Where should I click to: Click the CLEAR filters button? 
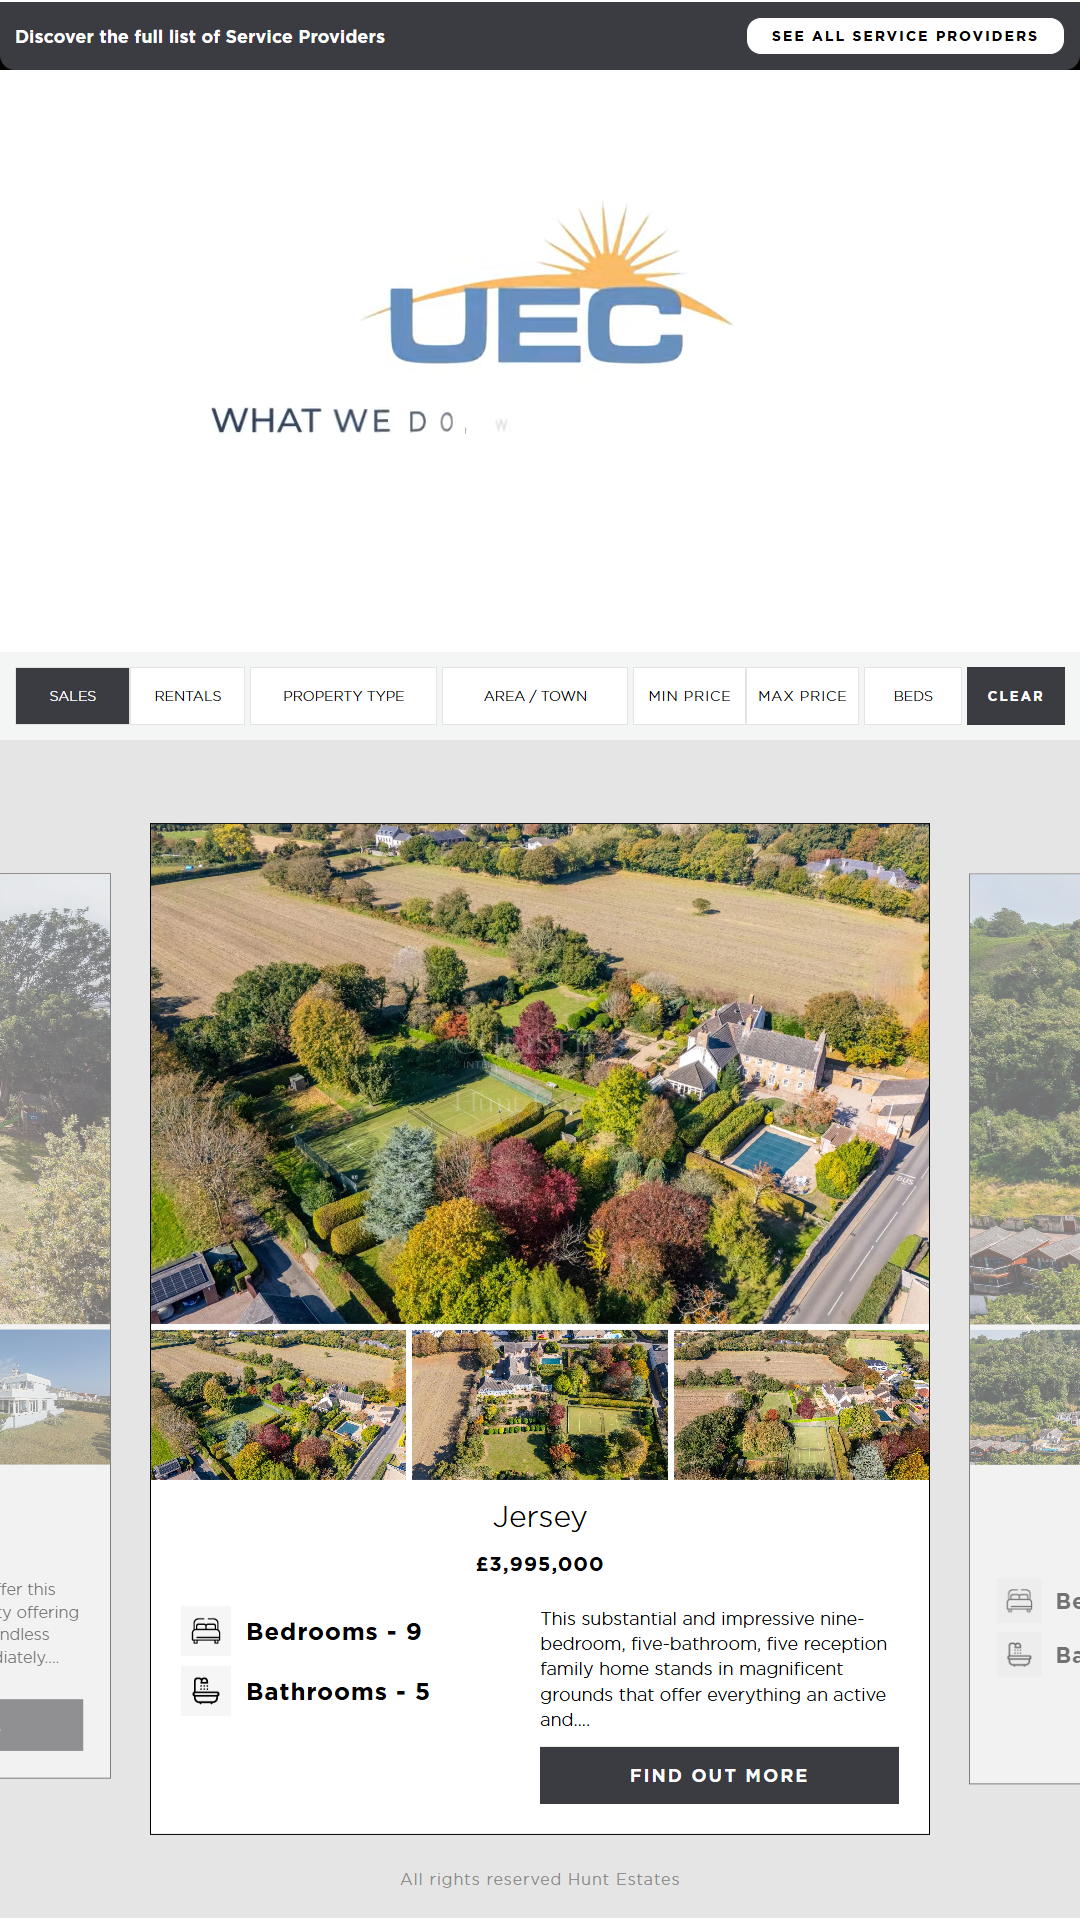1015,696
